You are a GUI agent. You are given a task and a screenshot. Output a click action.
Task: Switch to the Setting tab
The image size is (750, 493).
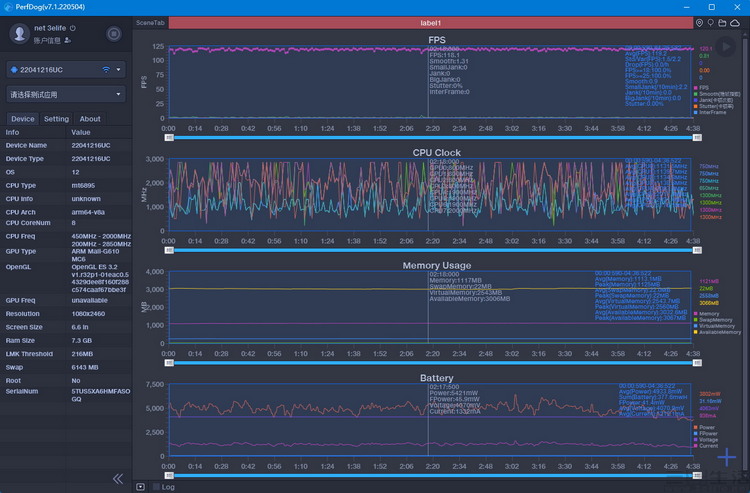56,119
